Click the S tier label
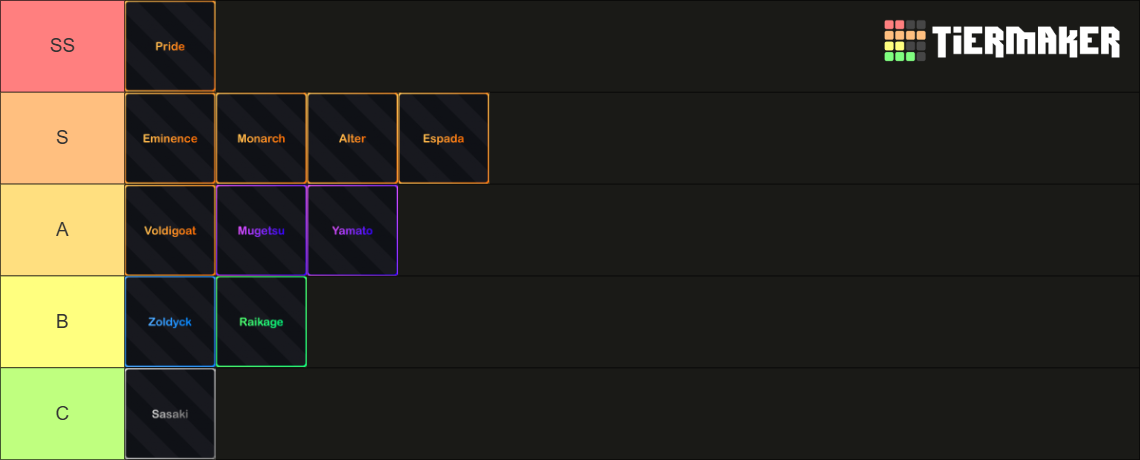 click(x=63, y=138)
